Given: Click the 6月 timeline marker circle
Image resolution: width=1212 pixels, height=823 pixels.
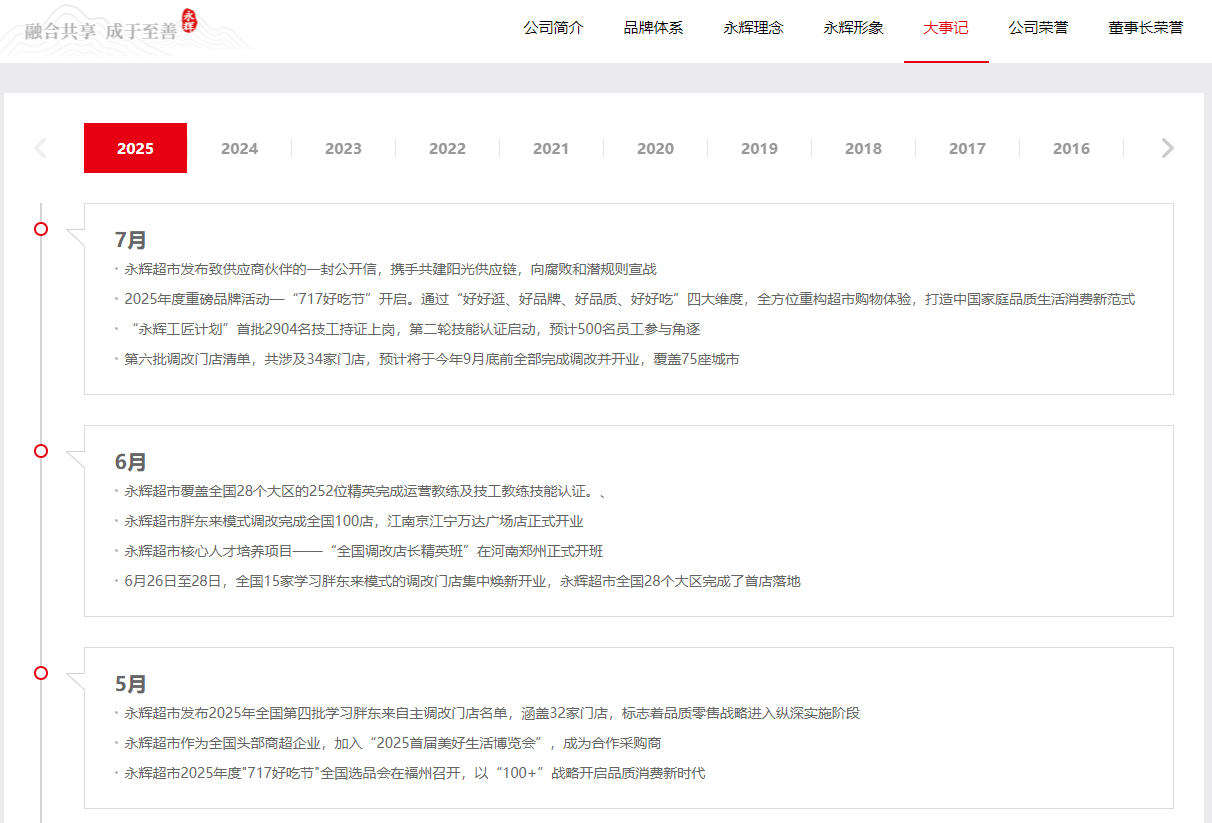Looking at the screenshot, I should click(41, 451).
